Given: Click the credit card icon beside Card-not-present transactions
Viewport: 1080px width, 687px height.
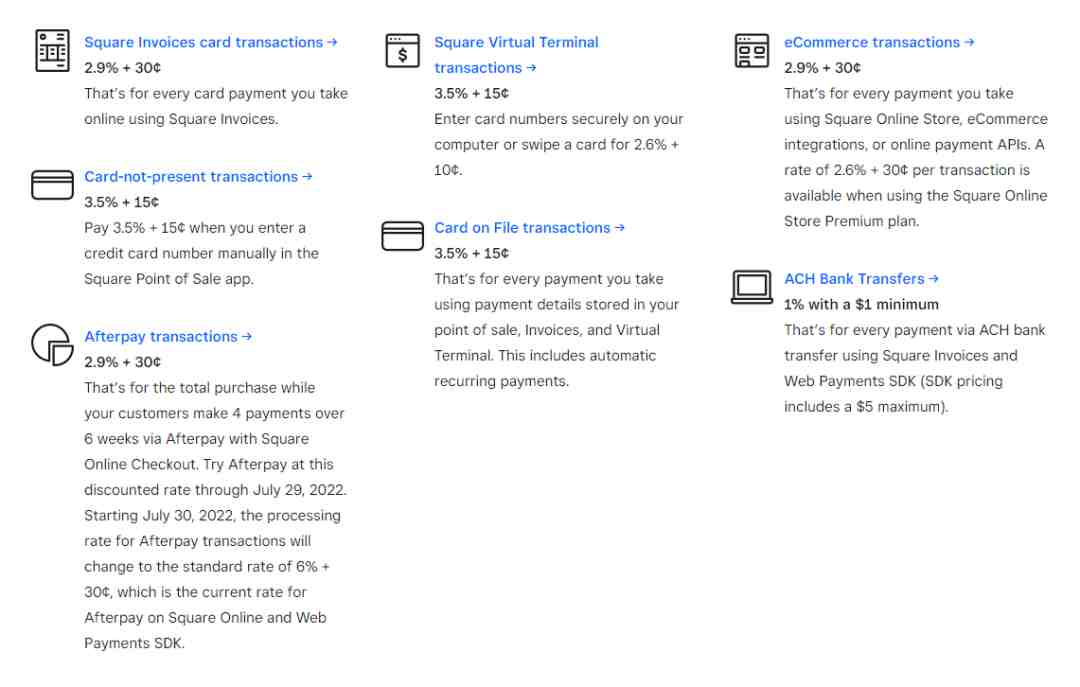Looking at the screenshot, I should [x=52, y=185].
